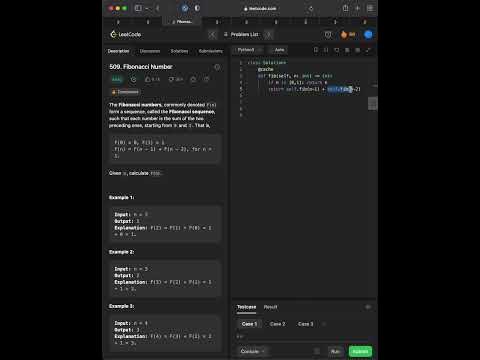The height and width of the screenshot is (360, 480).
Task: Select Case 1
Action: 249,324
